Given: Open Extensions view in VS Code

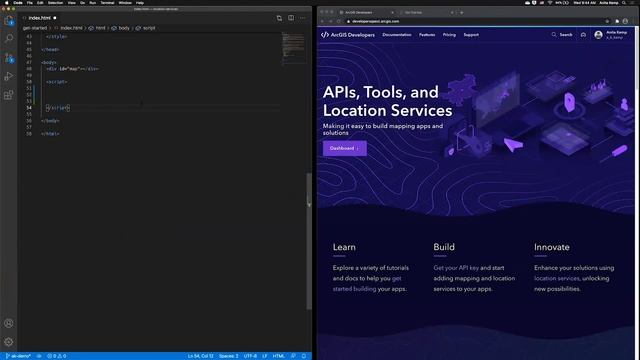Looking at the screenshot, I should (x=9, y=95).
